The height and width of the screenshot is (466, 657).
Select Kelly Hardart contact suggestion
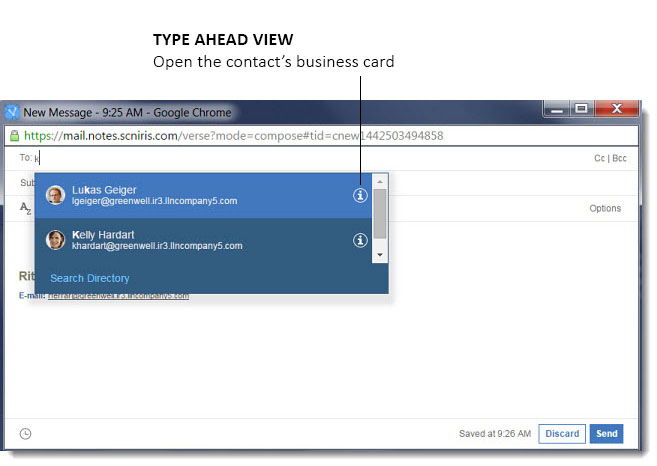click(203, 241)
